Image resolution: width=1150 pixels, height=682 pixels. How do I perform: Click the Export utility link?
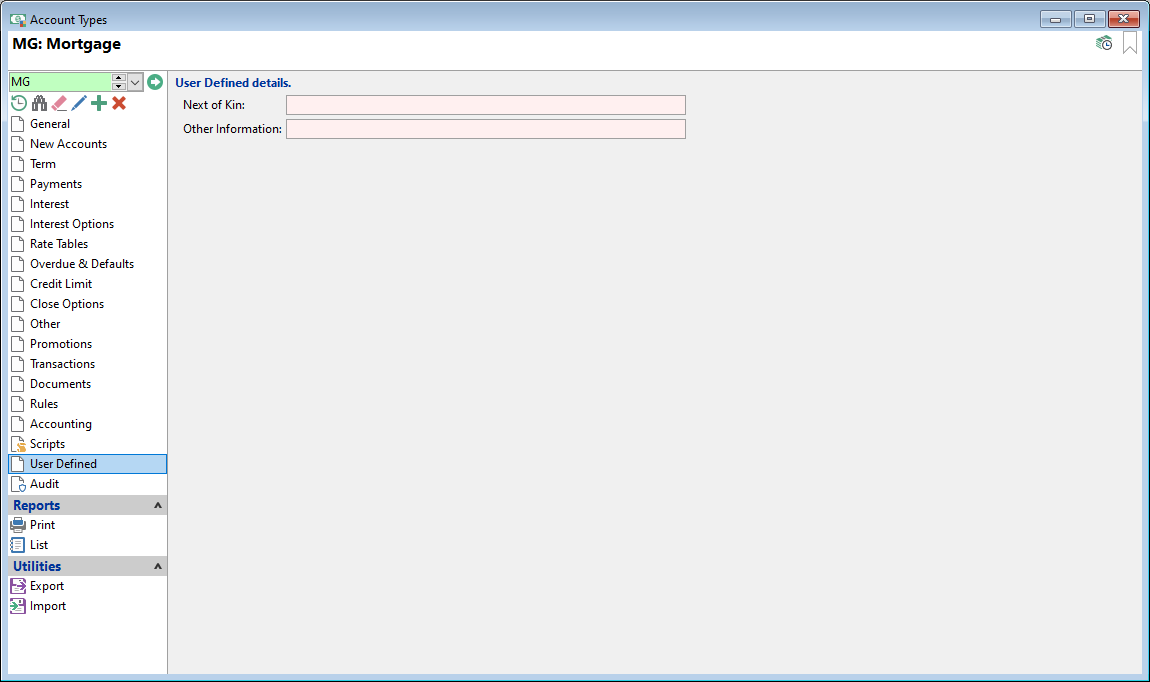tap(47, 586)
